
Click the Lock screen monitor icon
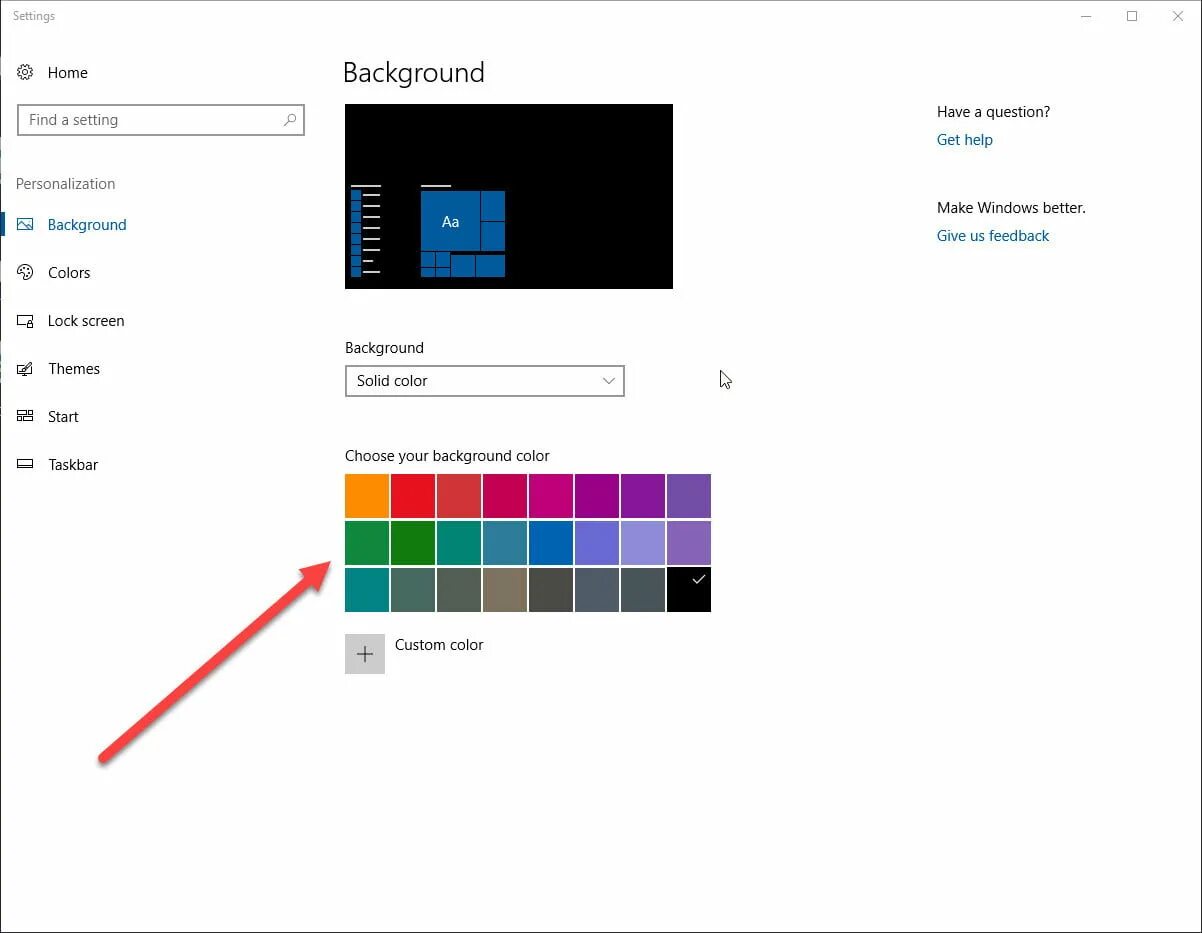(26, 321)
